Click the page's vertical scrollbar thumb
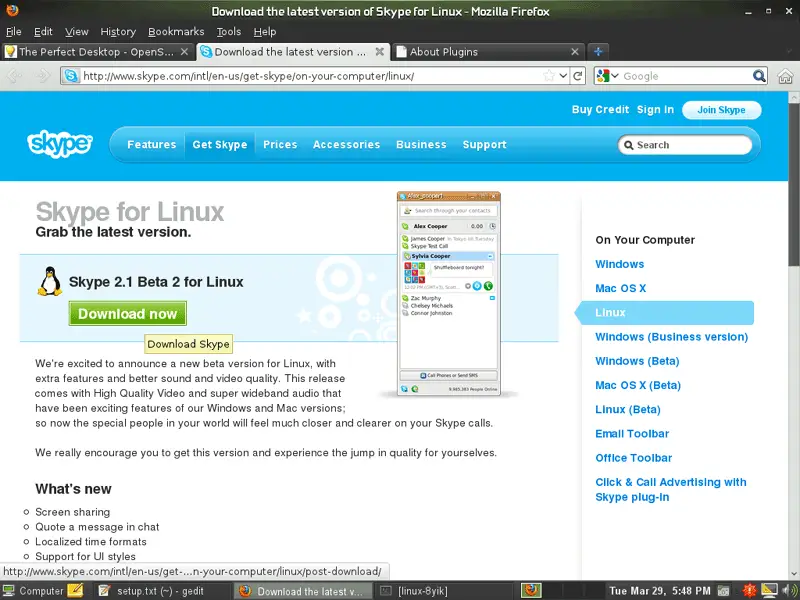 pyautogui.click(x=794, y=184)
